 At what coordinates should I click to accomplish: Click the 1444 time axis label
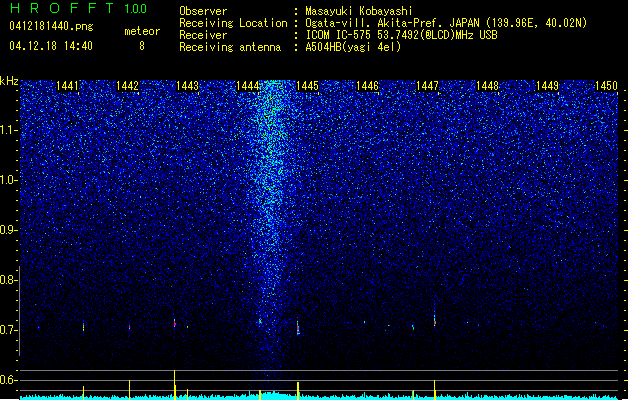tap(248, 86)
